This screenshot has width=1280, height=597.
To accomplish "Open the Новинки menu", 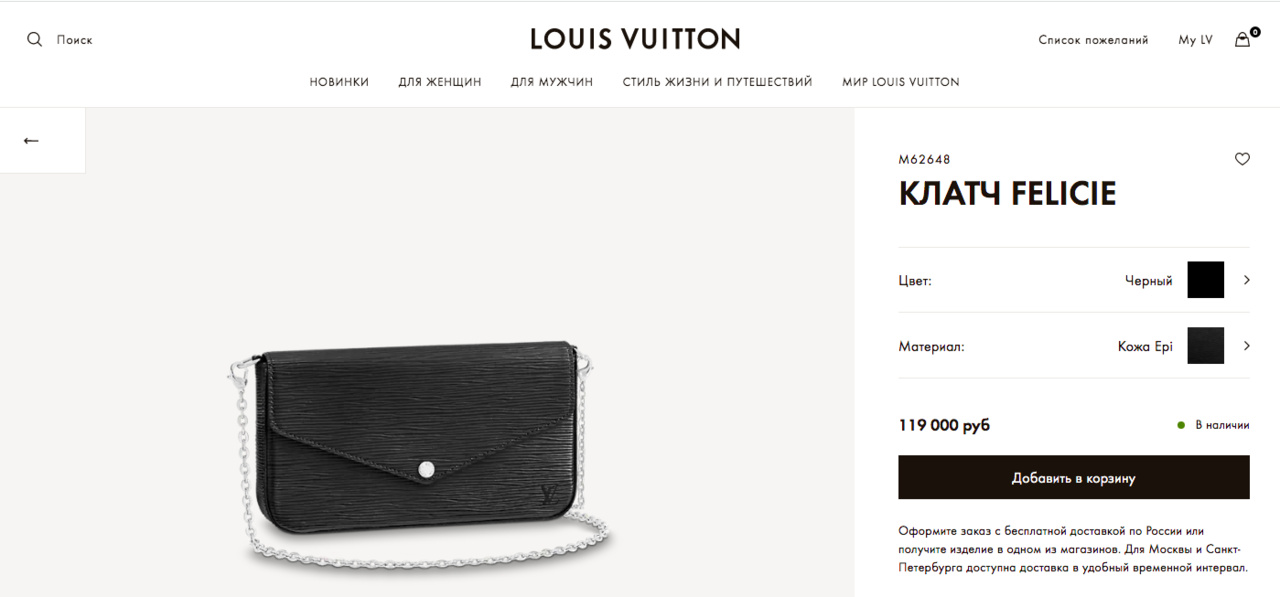I will tap(339, 82).
